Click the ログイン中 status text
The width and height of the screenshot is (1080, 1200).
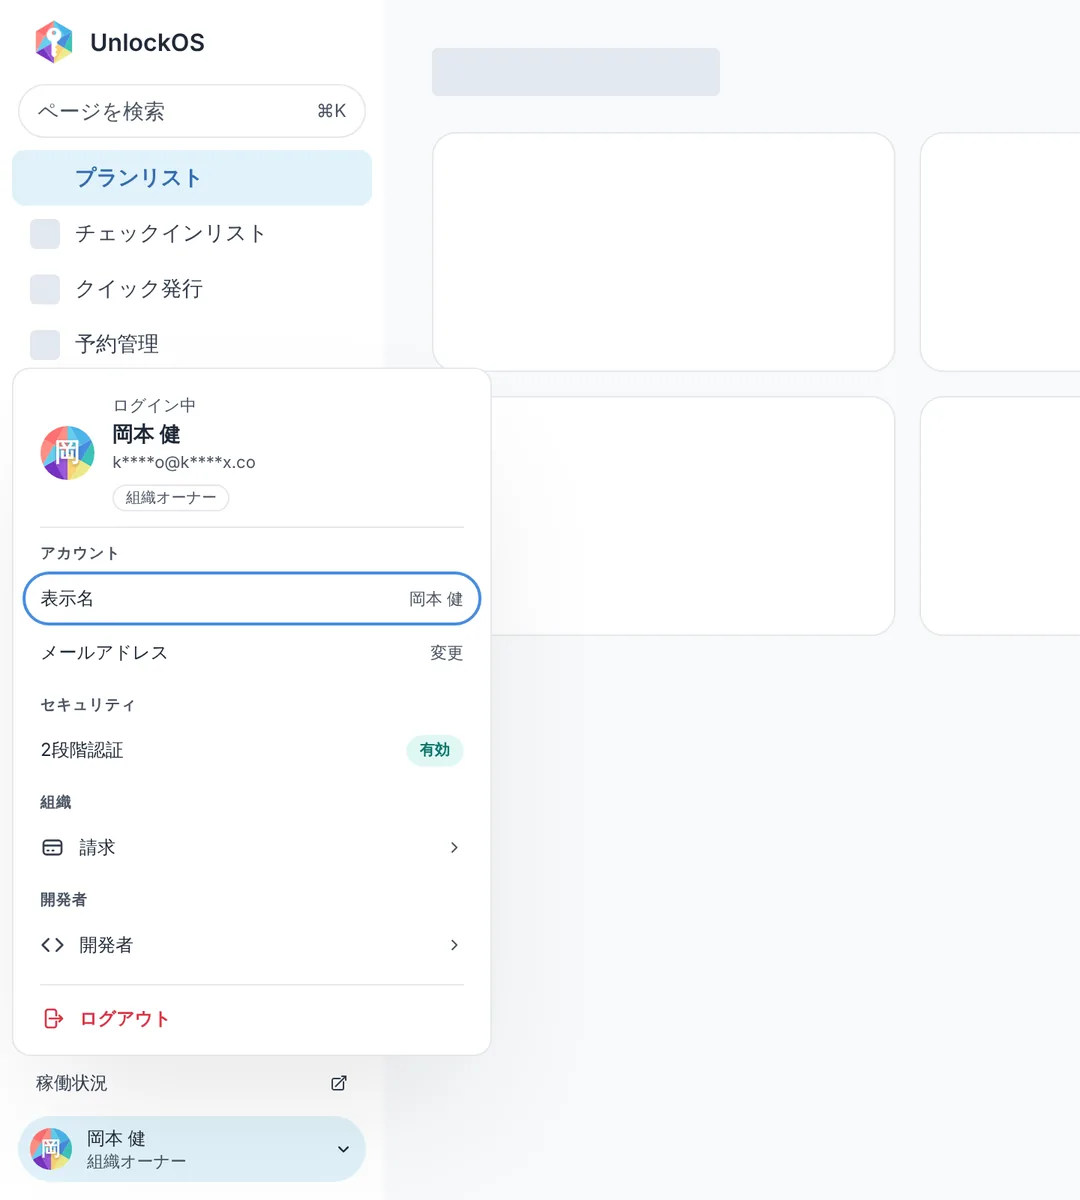154,405
